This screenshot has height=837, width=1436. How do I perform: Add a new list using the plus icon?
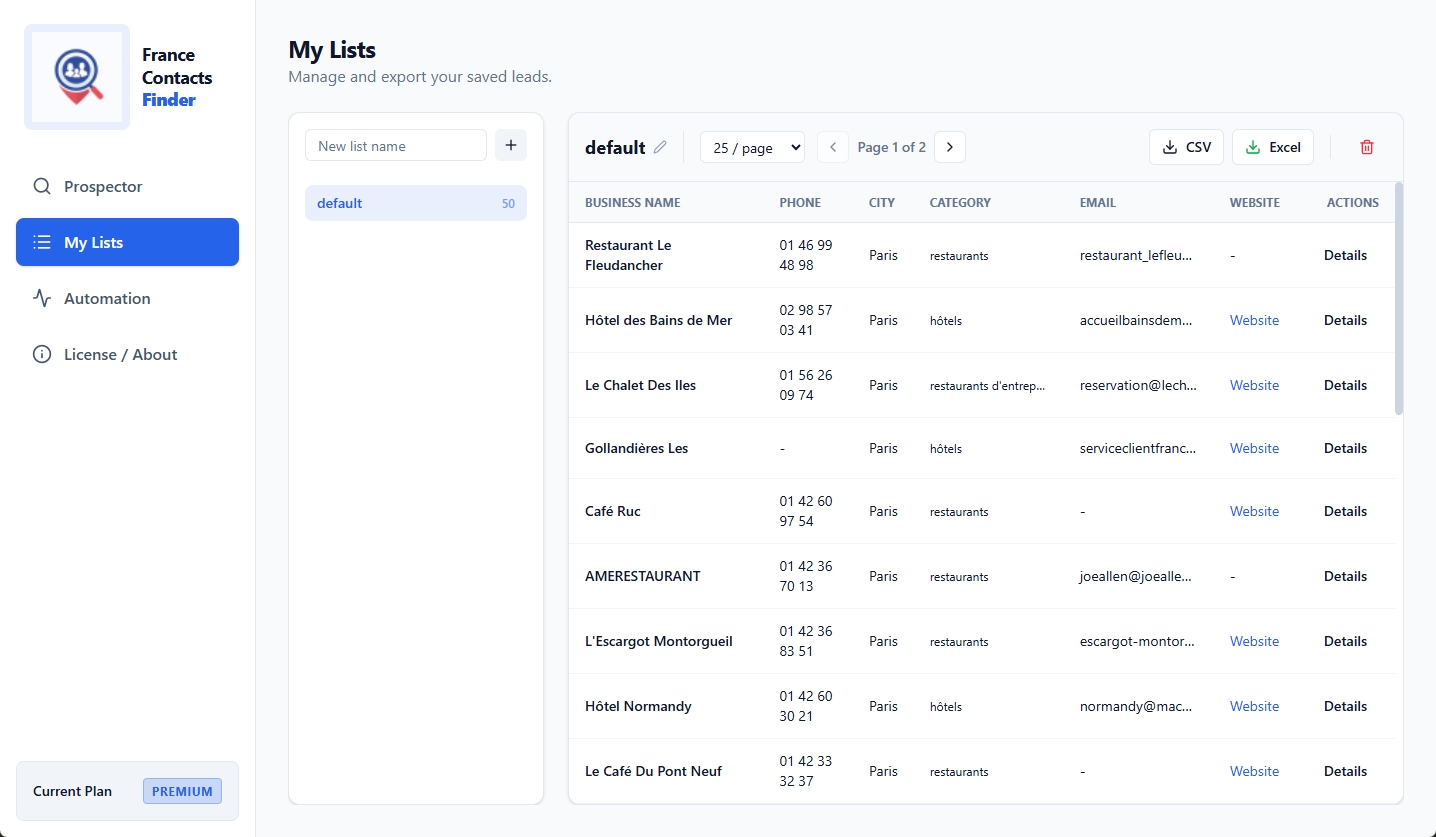coord(510,145)
